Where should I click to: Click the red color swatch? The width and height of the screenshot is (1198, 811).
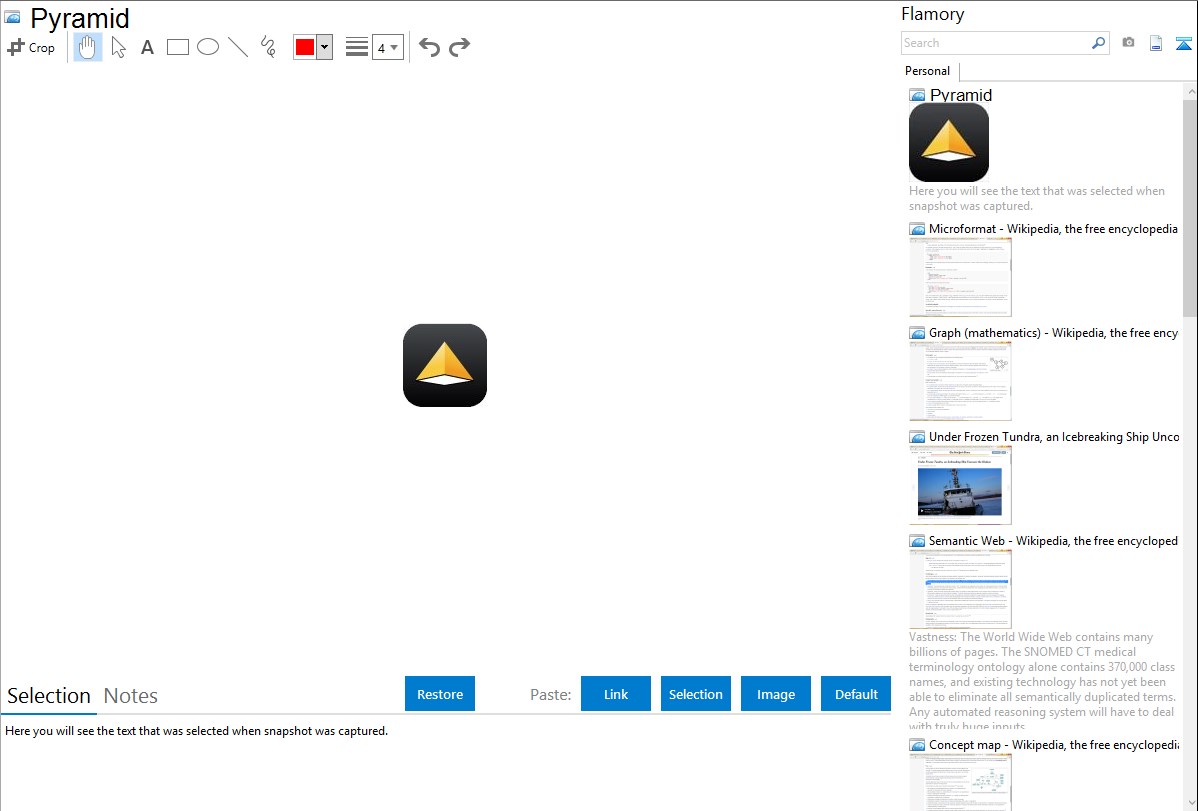pos(305,47)
